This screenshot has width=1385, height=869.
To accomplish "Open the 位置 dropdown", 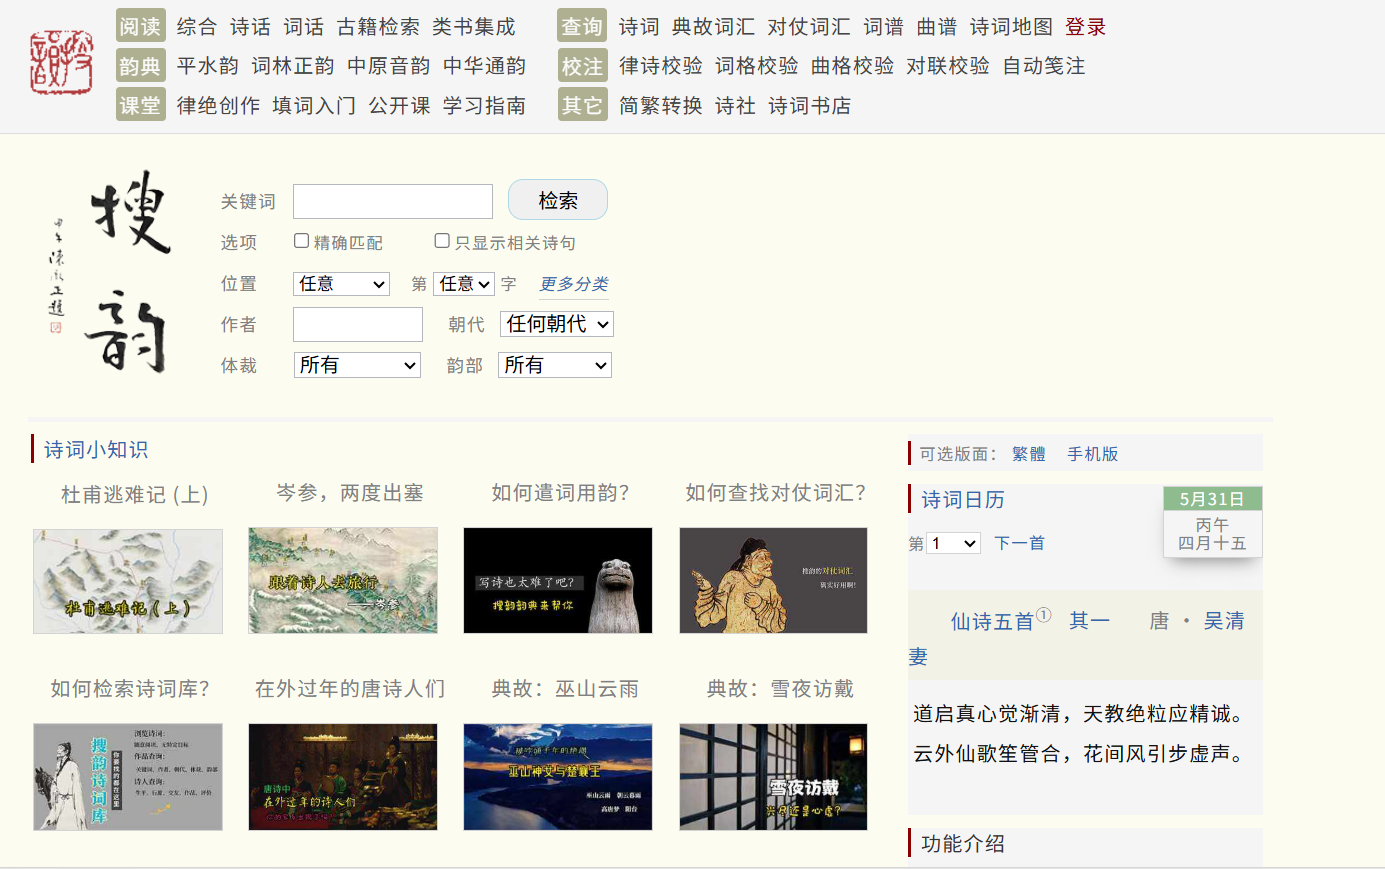I will click(342, 284).
